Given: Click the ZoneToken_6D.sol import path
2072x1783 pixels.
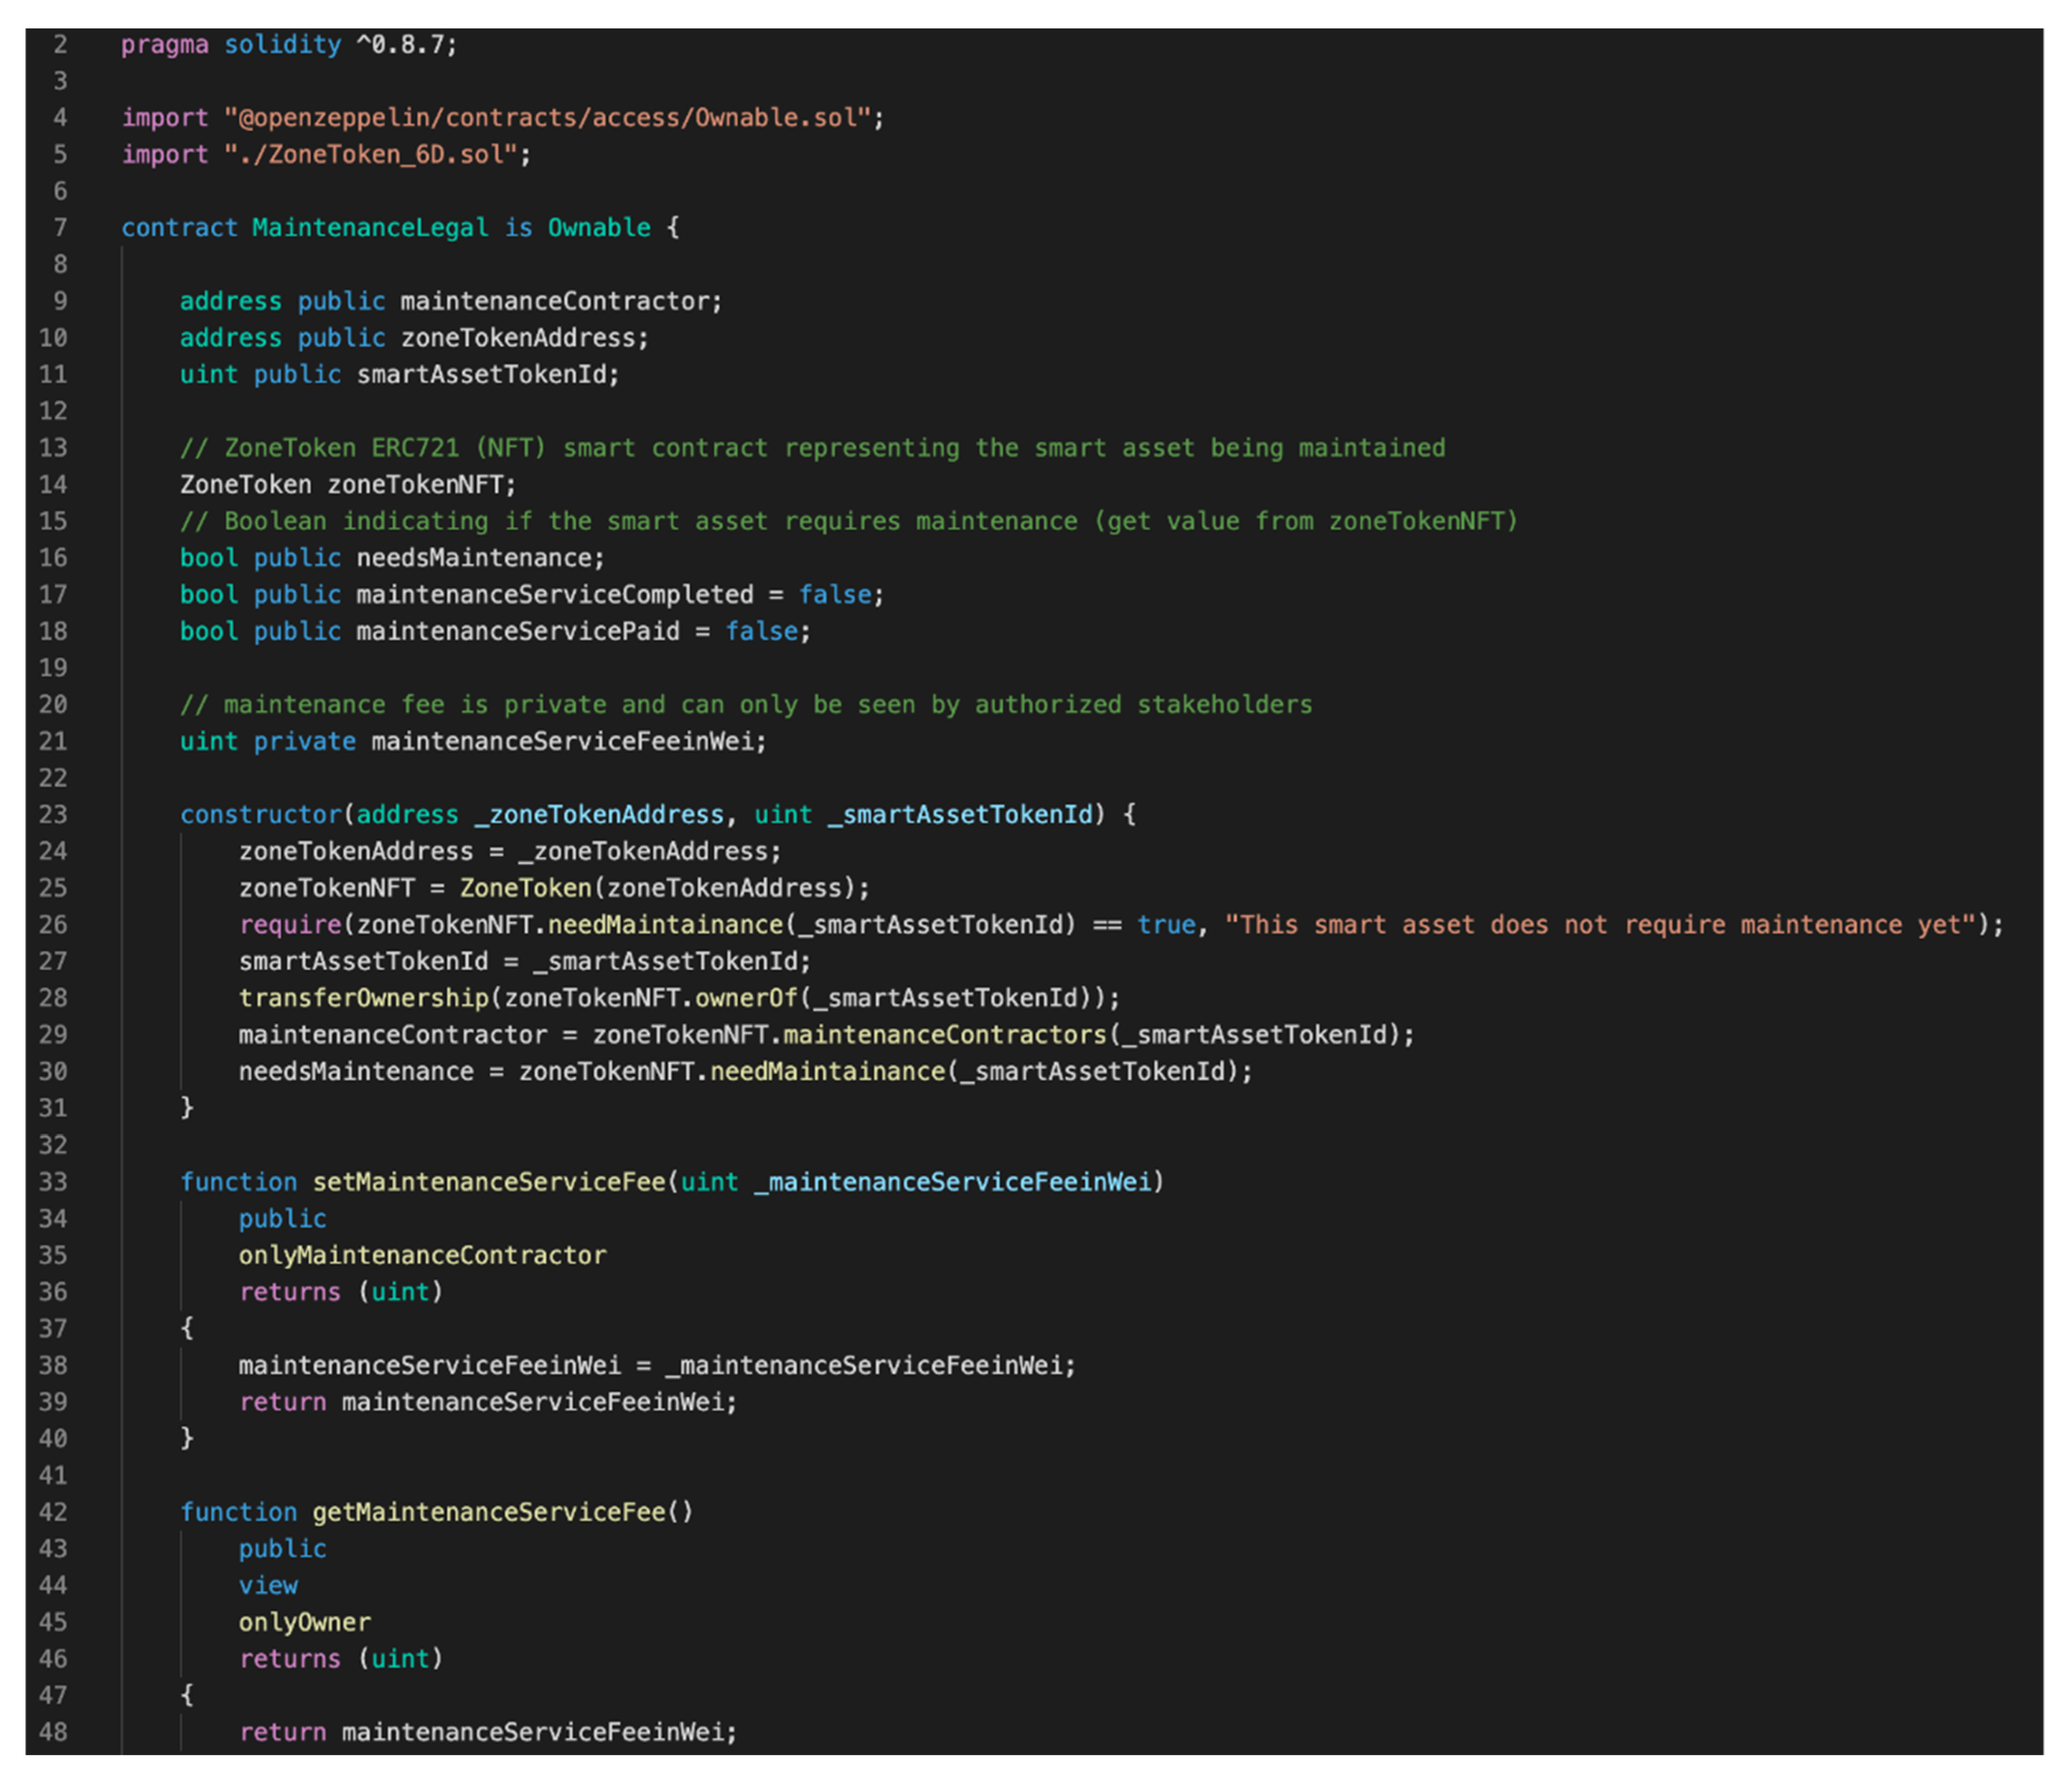Looking at the screenshot, I should click(x=370, y=155).
